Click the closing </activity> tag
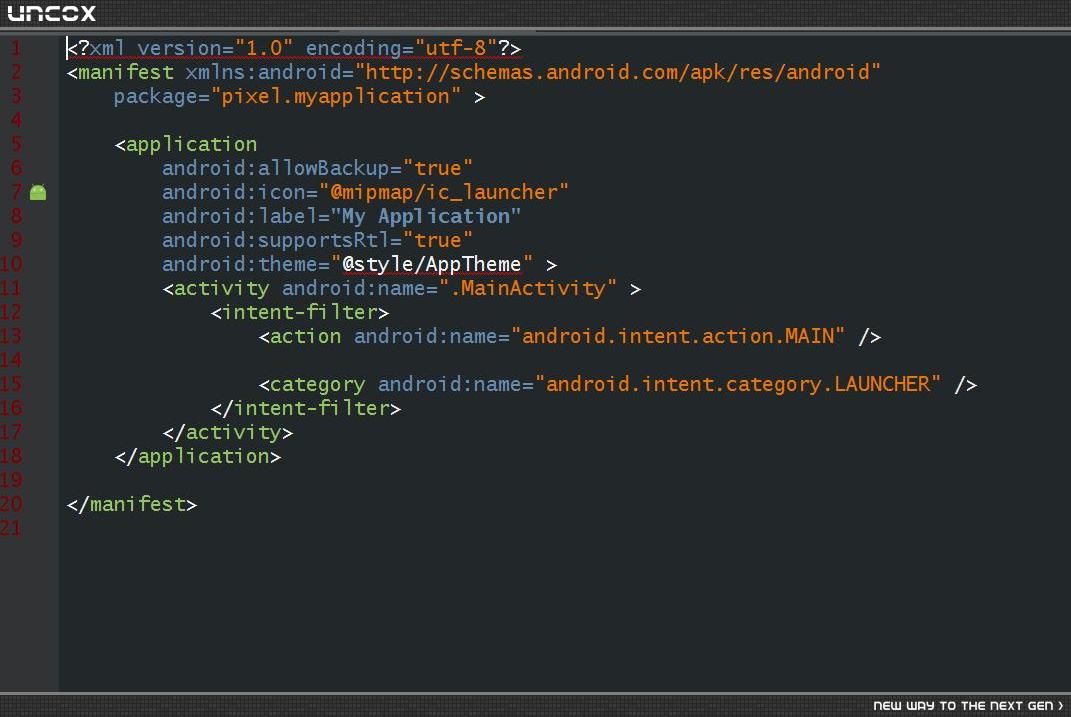The height and width of the screenshot is (717, 1071). click(227, 432)
